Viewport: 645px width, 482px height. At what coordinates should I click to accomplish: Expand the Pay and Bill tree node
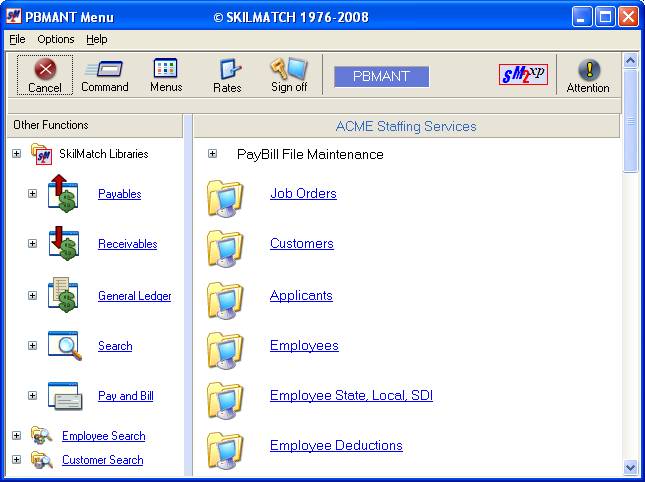pyautogui.click(x=32, y=396)
